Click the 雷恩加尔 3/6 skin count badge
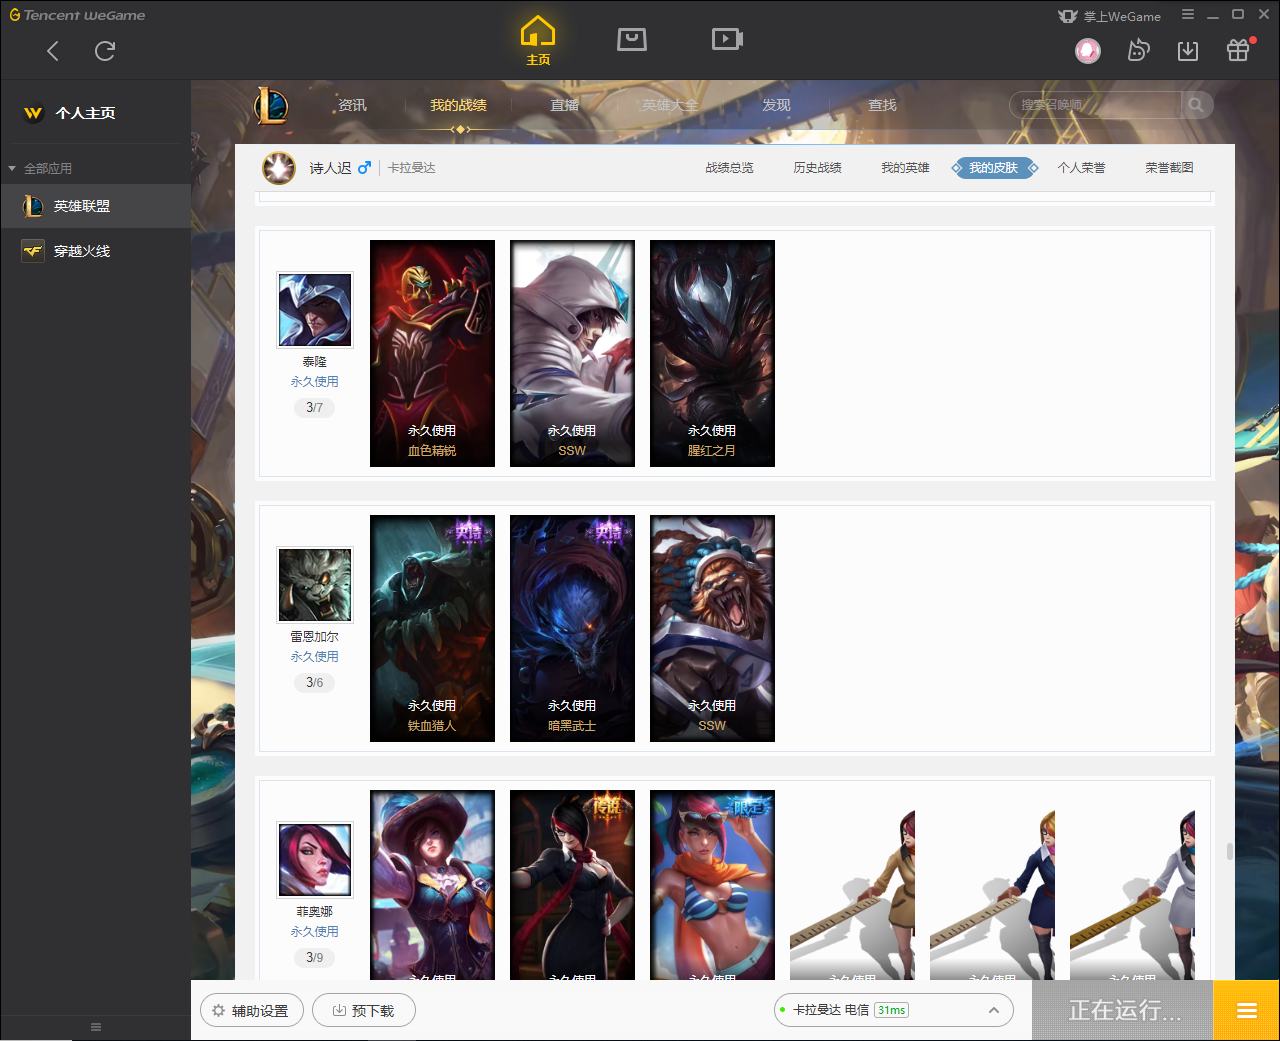 [x=315, y=682]
